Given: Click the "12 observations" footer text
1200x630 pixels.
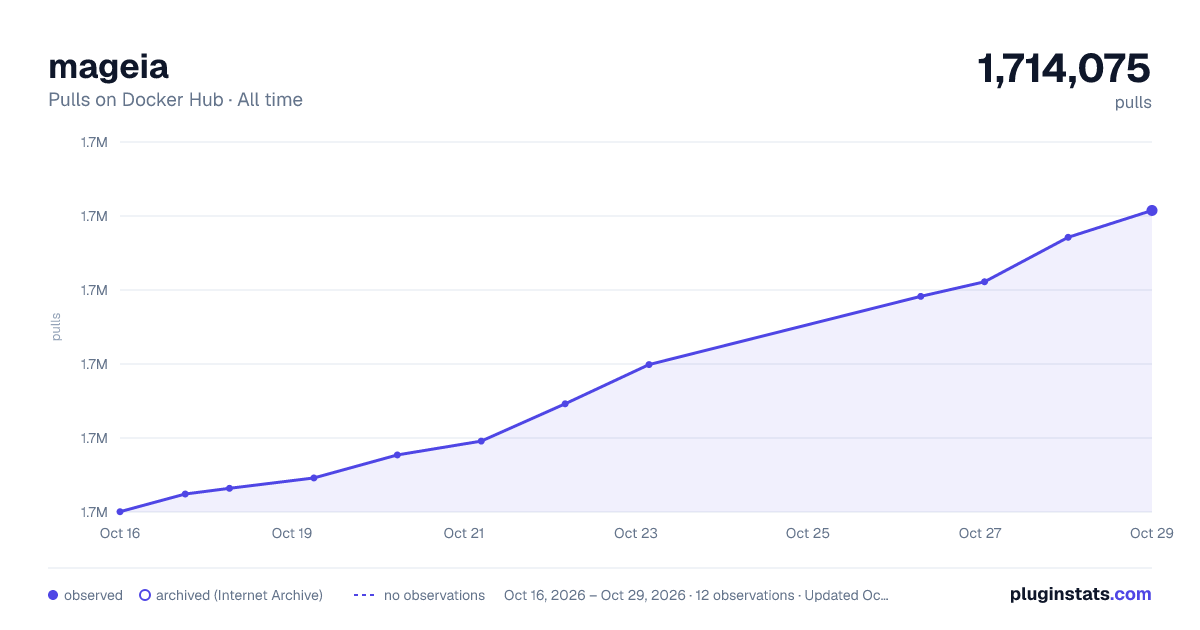Looking at the screenshot, I should pyautogui.click(x=745, y=595).
